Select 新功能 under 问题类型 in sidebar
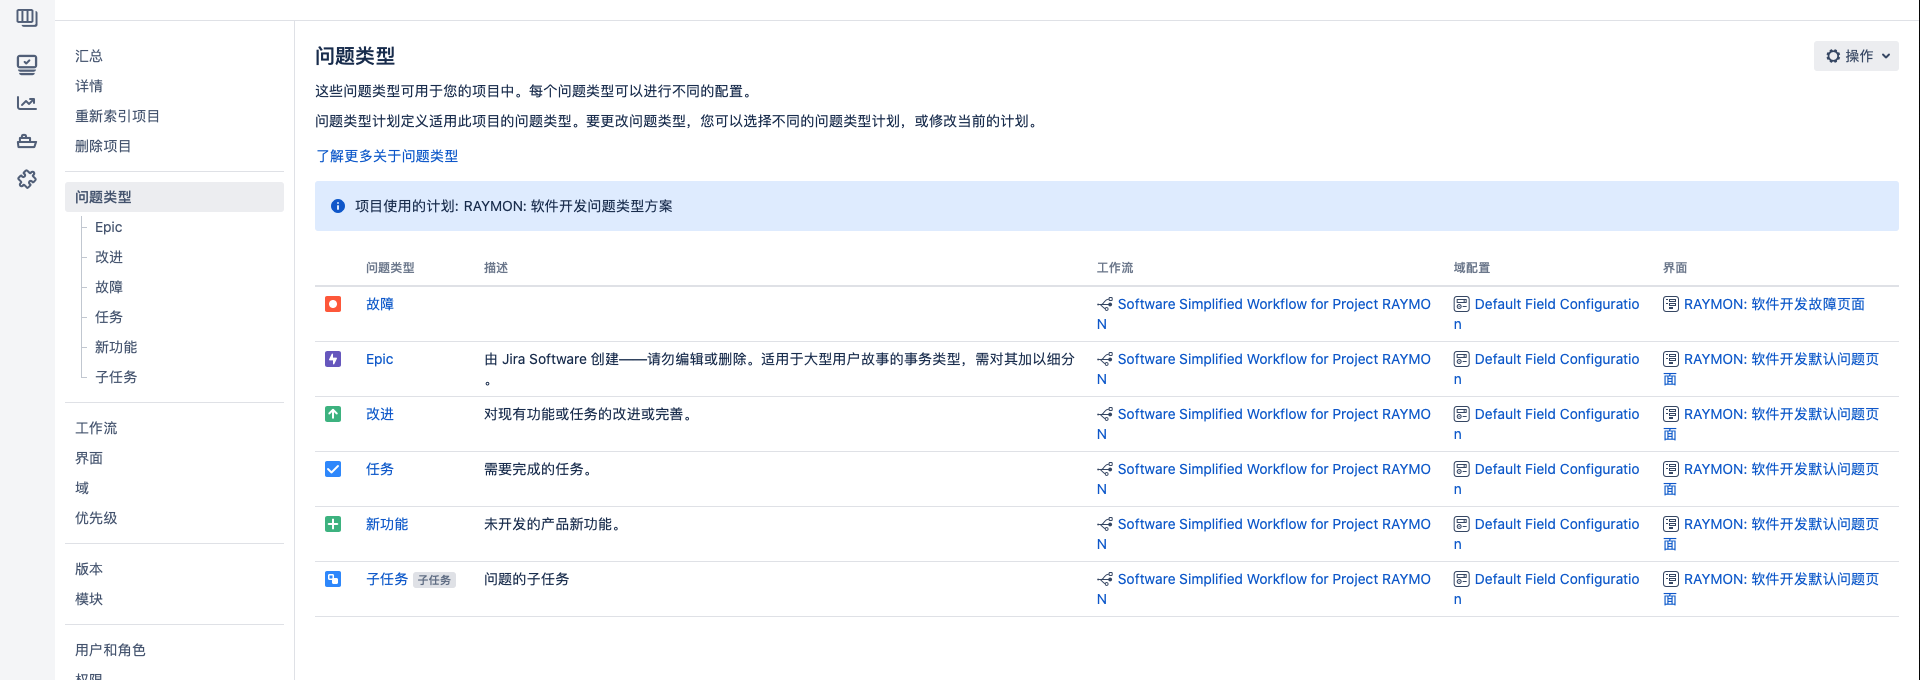The height and width of the screenshot is (680, 1920). [x=116, y=347]
